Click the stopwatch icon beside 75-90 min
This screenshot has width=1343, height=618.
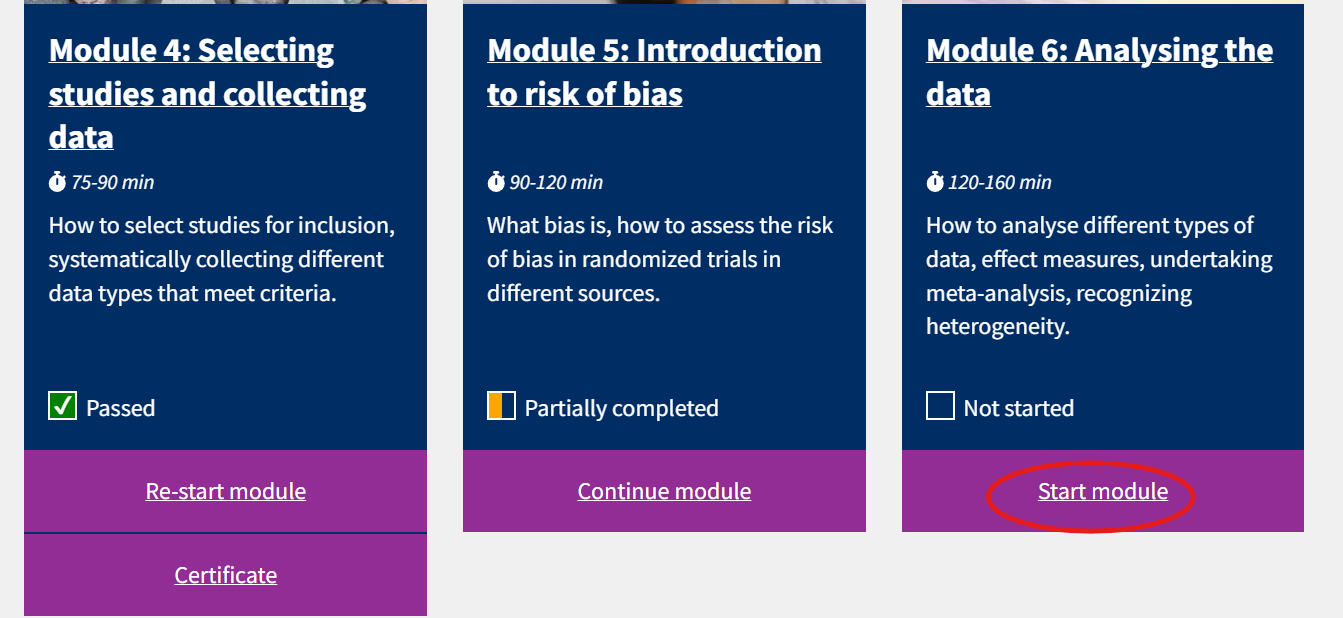click(x=57, y=182)
